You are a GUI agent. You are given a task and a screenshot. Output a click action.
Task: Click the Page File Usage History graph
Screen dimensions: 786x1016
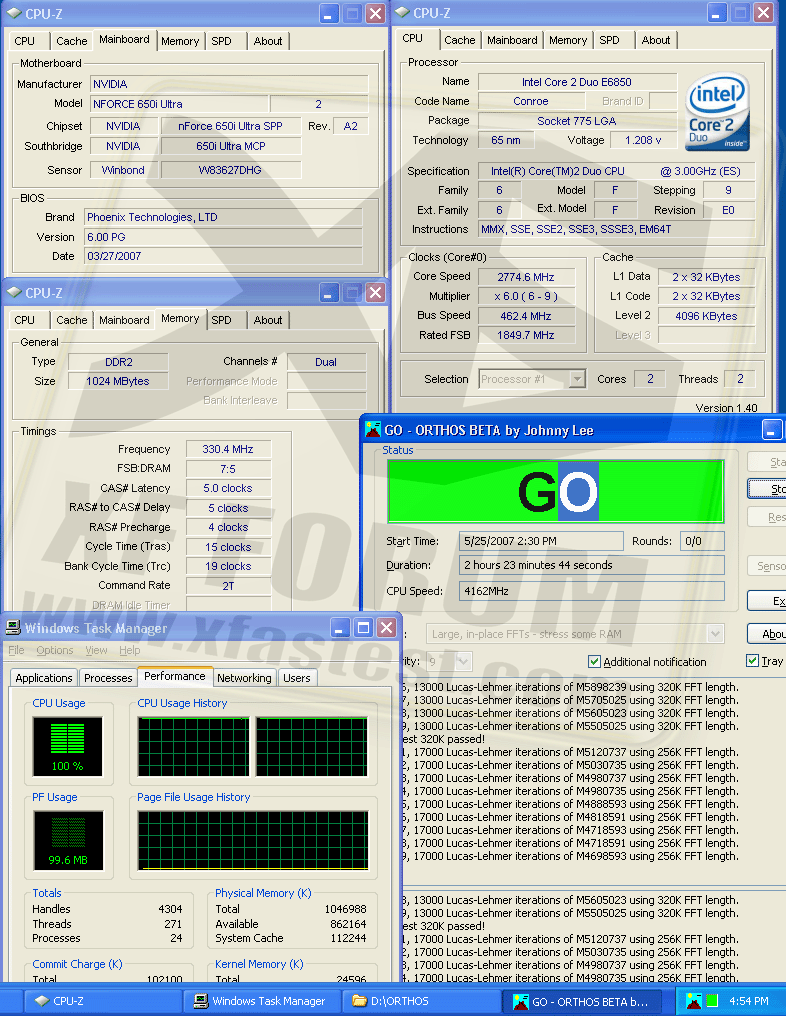pyautogui.click(x=253, y=840)
